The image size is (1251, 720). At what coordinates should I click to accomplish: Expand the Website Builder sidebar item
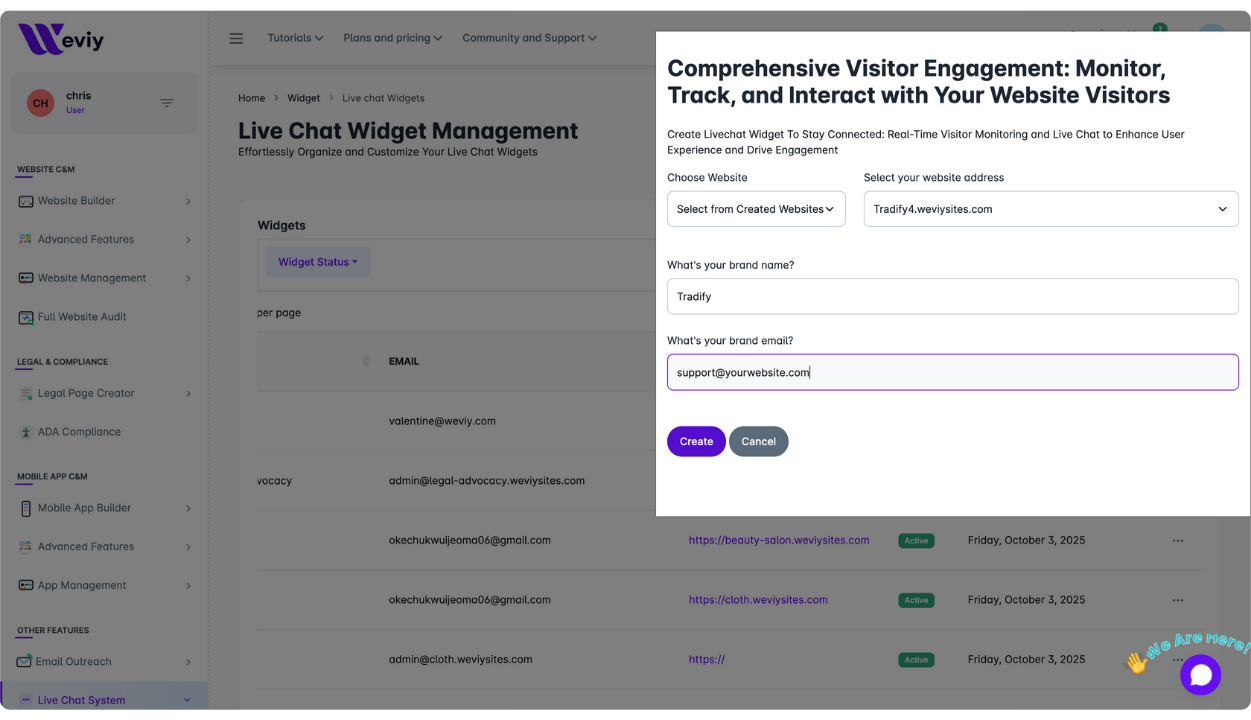[103, 201]
